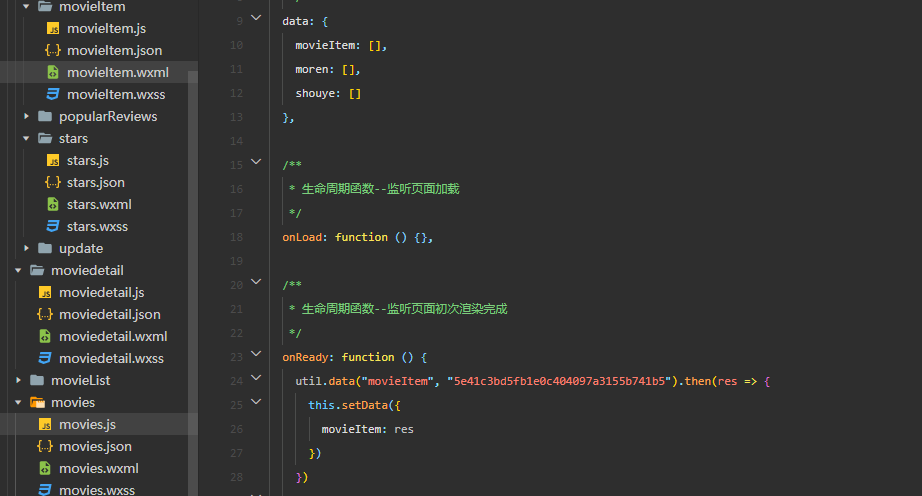Screen dimensions: 922x496
Task: Click the green icon of moviedetail.wxml
Action: (45, 337)
